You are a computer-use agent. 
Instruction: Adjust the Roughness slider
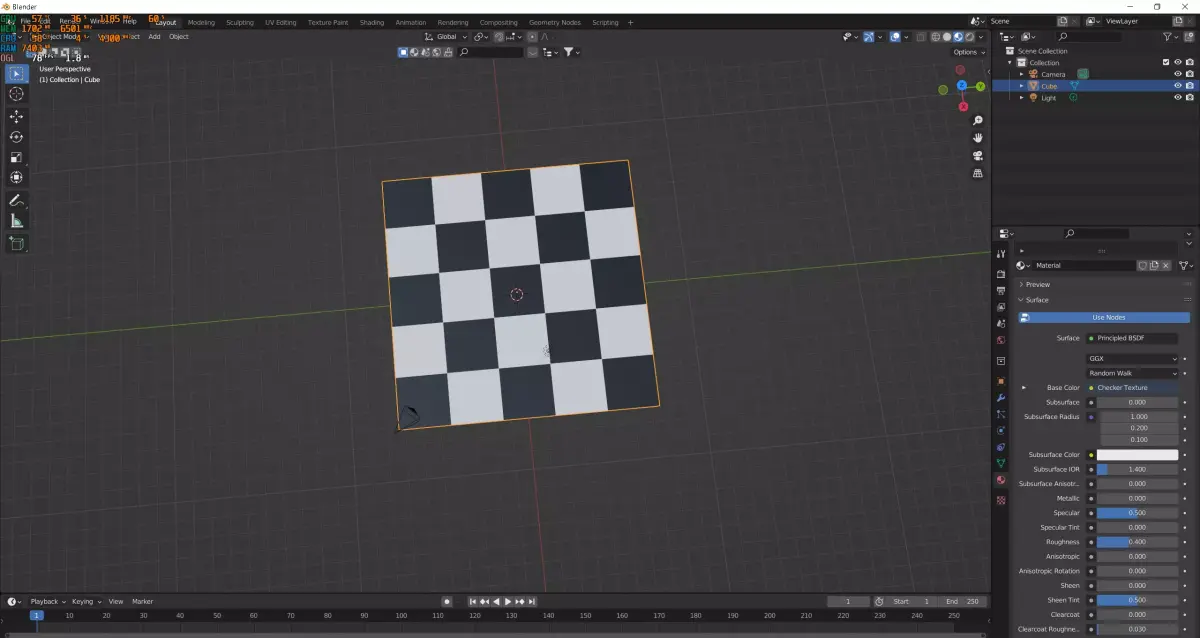click(1138, 542)
